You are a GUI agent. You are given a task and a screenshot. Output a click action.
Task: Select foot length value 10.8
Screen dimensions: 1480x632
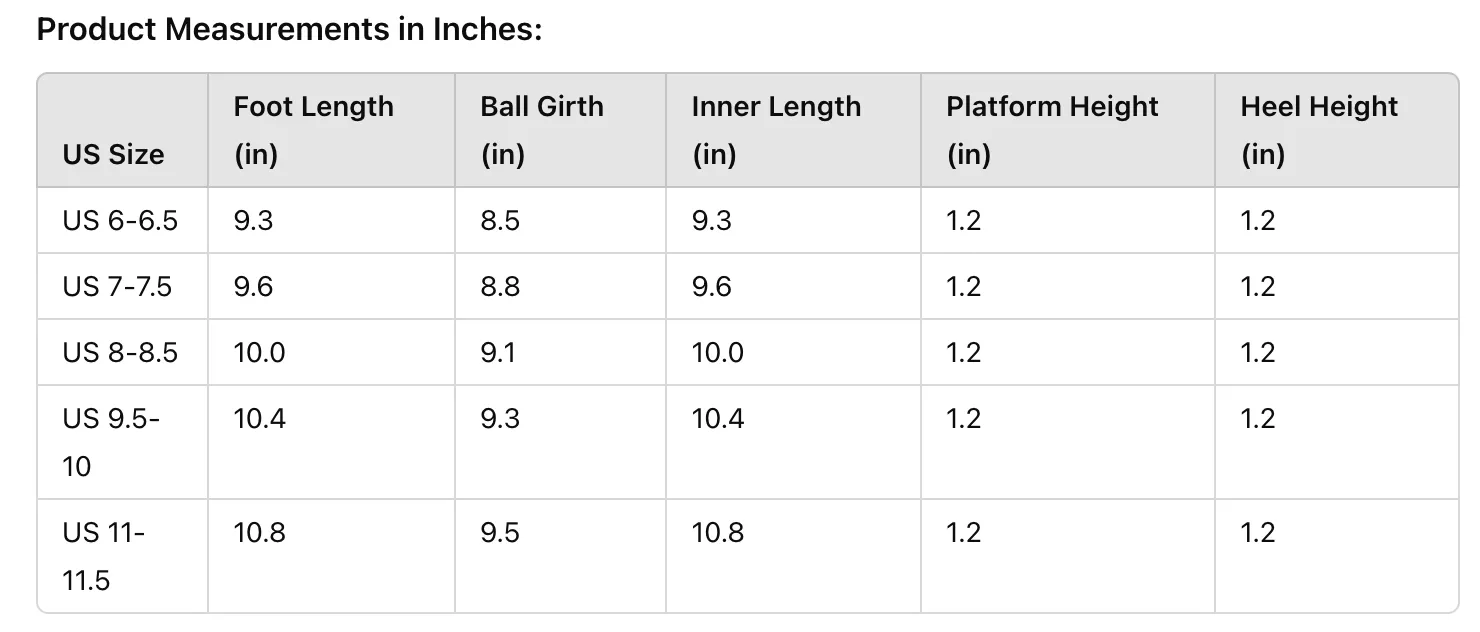[259, 532]
